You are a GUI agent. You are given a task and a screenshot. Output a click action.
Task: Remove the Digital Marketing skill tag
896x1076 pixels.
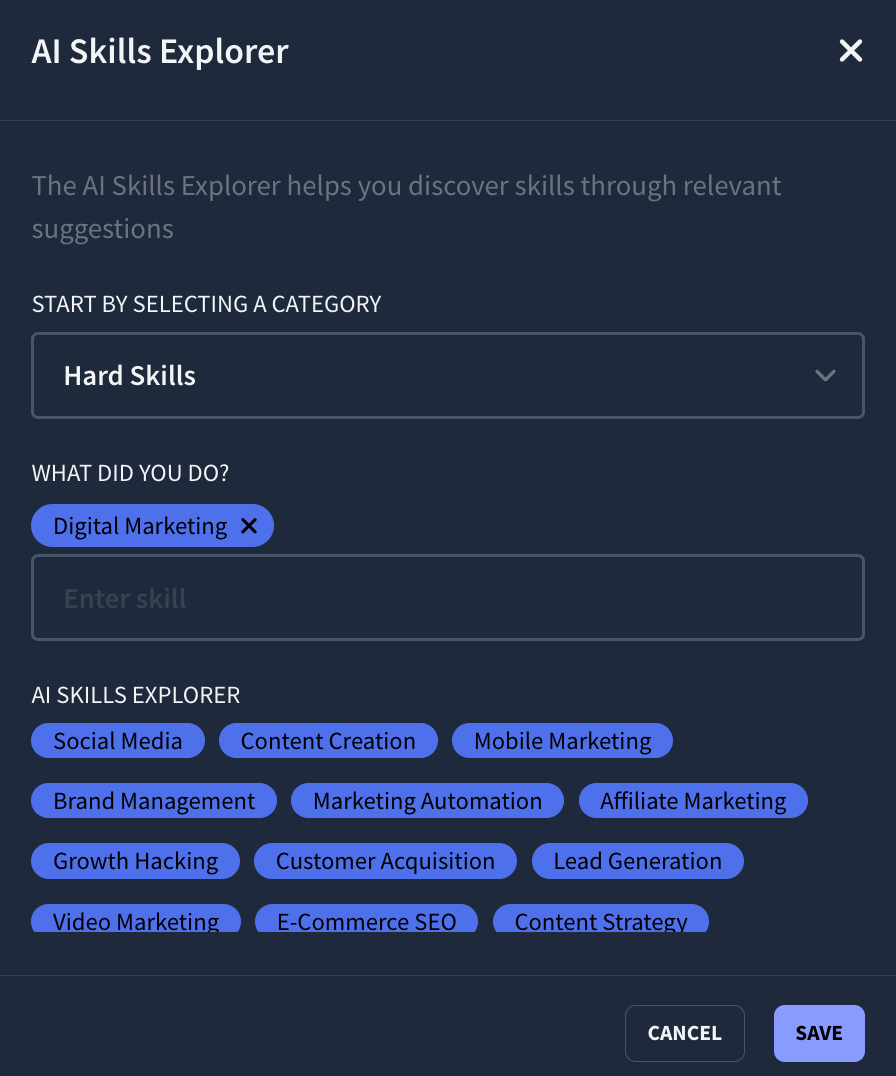[x=249, y=525]
